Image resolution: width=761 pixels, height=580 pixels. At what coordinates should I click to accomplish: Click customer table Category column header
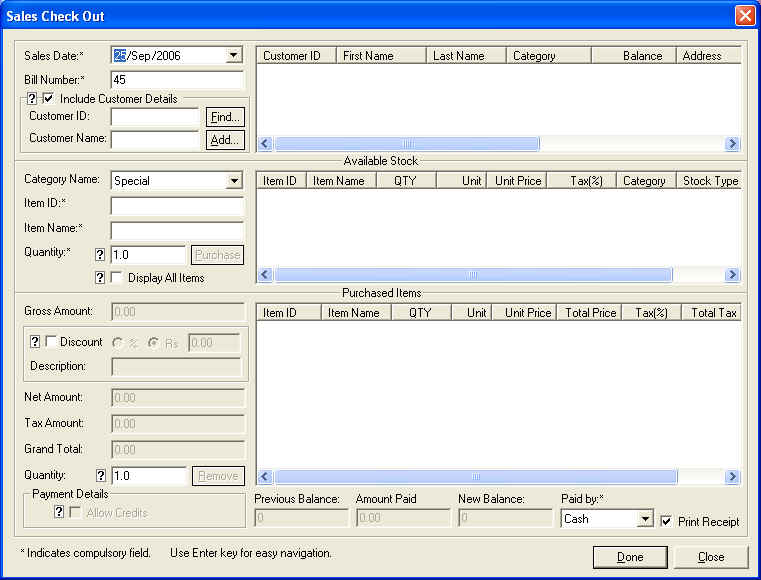click(549, 56)
